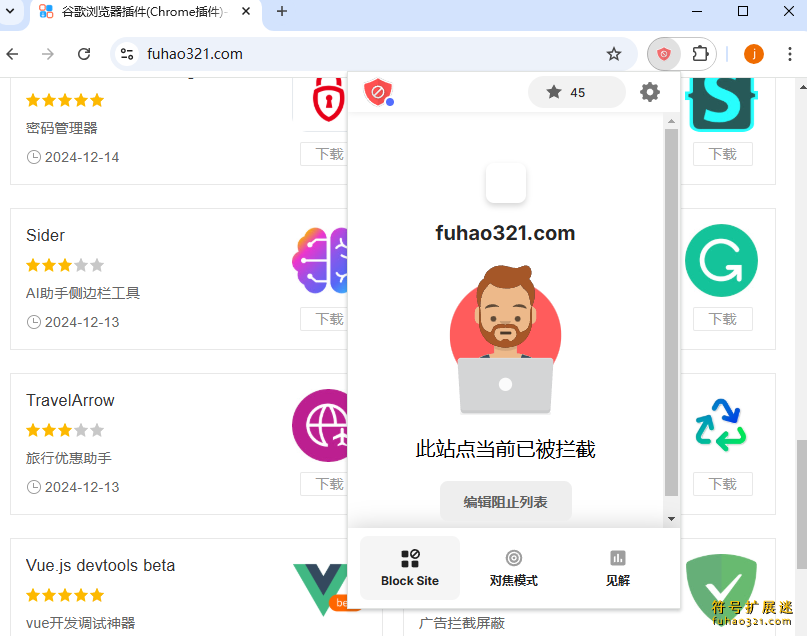Click the TravelArrow three-star rating
Viewport: 807px width, 636px height.
click(65, 430)
